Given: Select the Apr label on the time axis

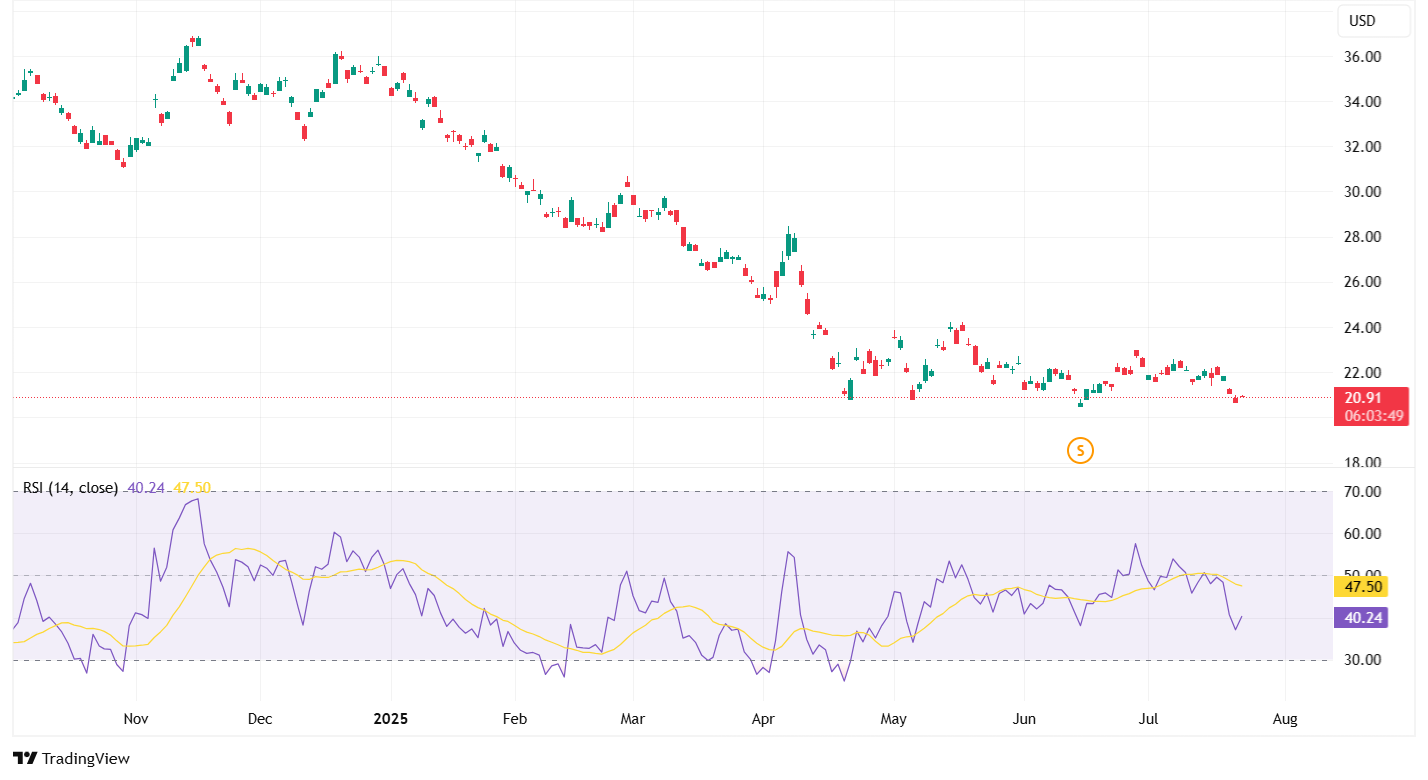Looking at the screenshot, I should tap(763, 719).
